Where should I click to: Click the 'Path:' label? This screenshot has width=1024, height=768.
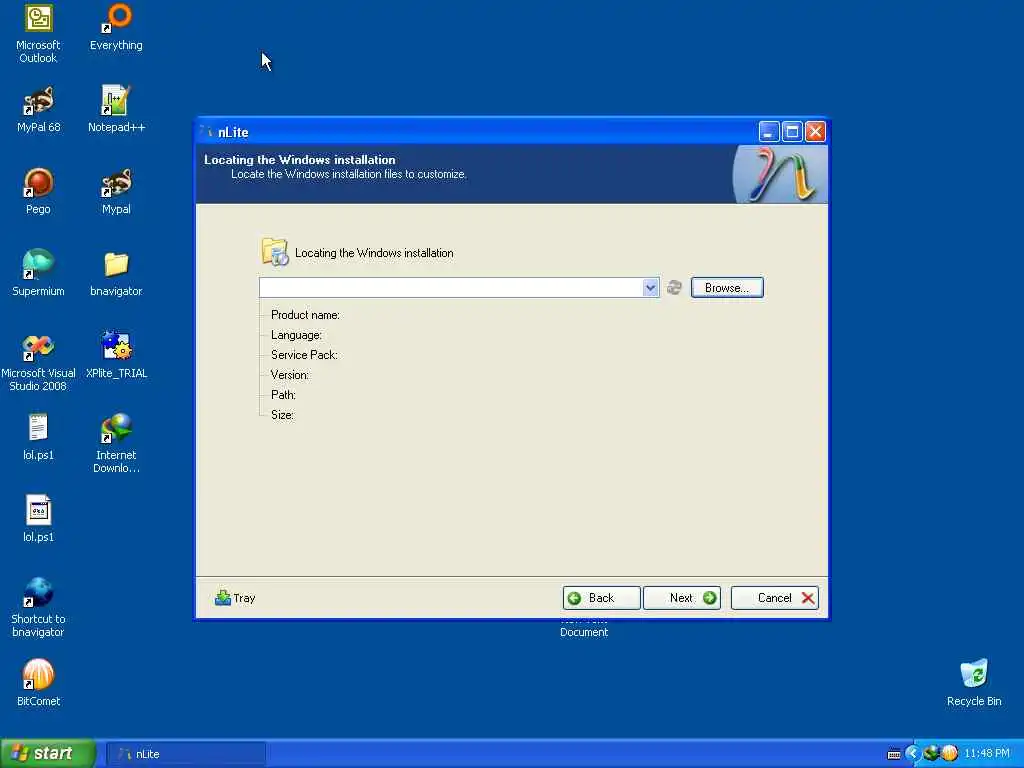(283, 394)
